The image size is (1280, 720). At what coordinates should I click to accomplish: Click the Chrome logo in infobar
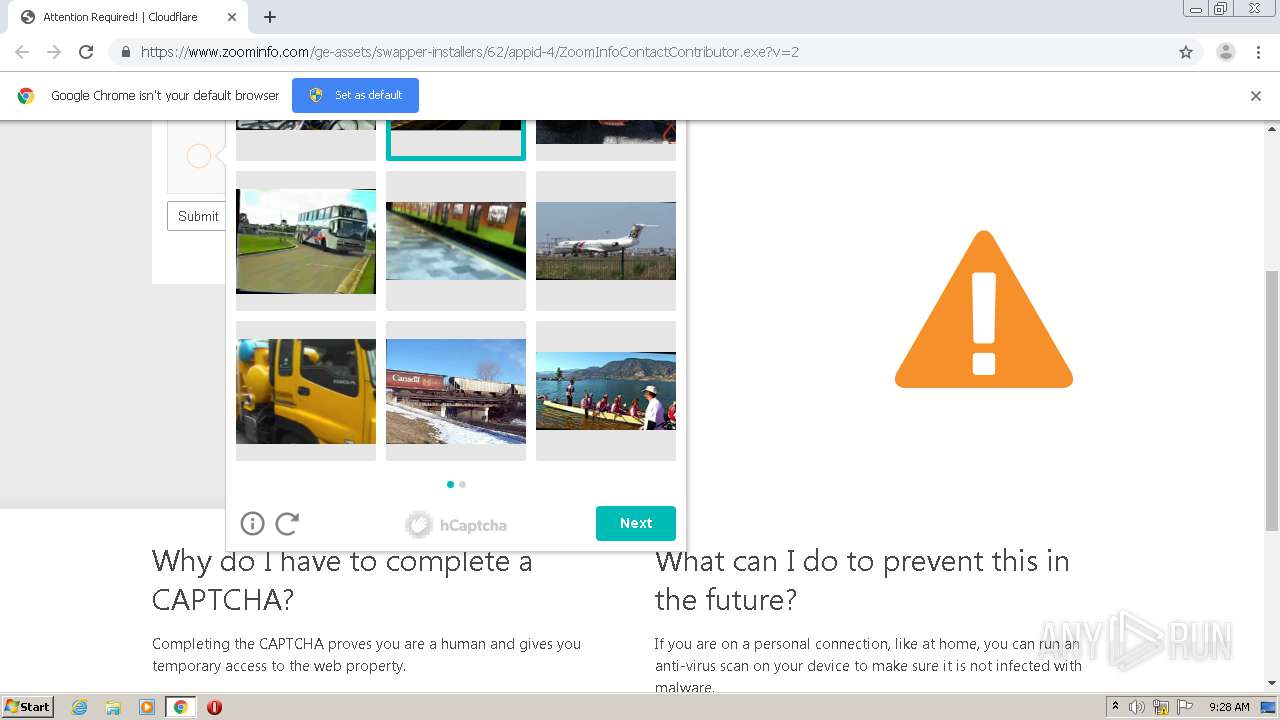tap(26, 96)
